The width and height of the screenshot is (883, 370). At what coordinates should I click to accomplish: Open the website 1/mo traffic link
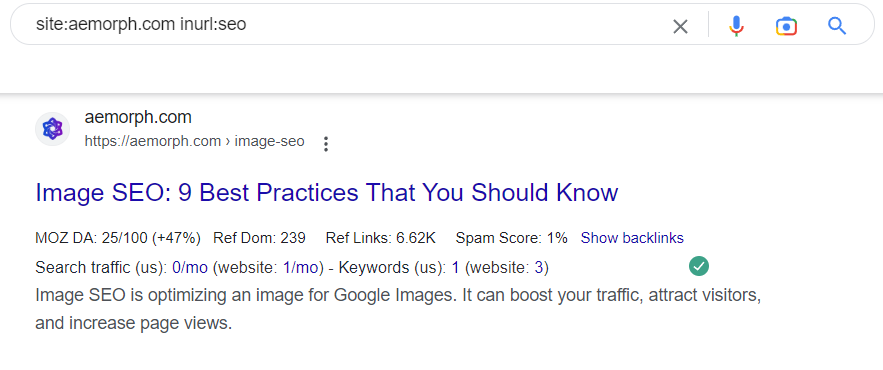click(x=301, y=268)
